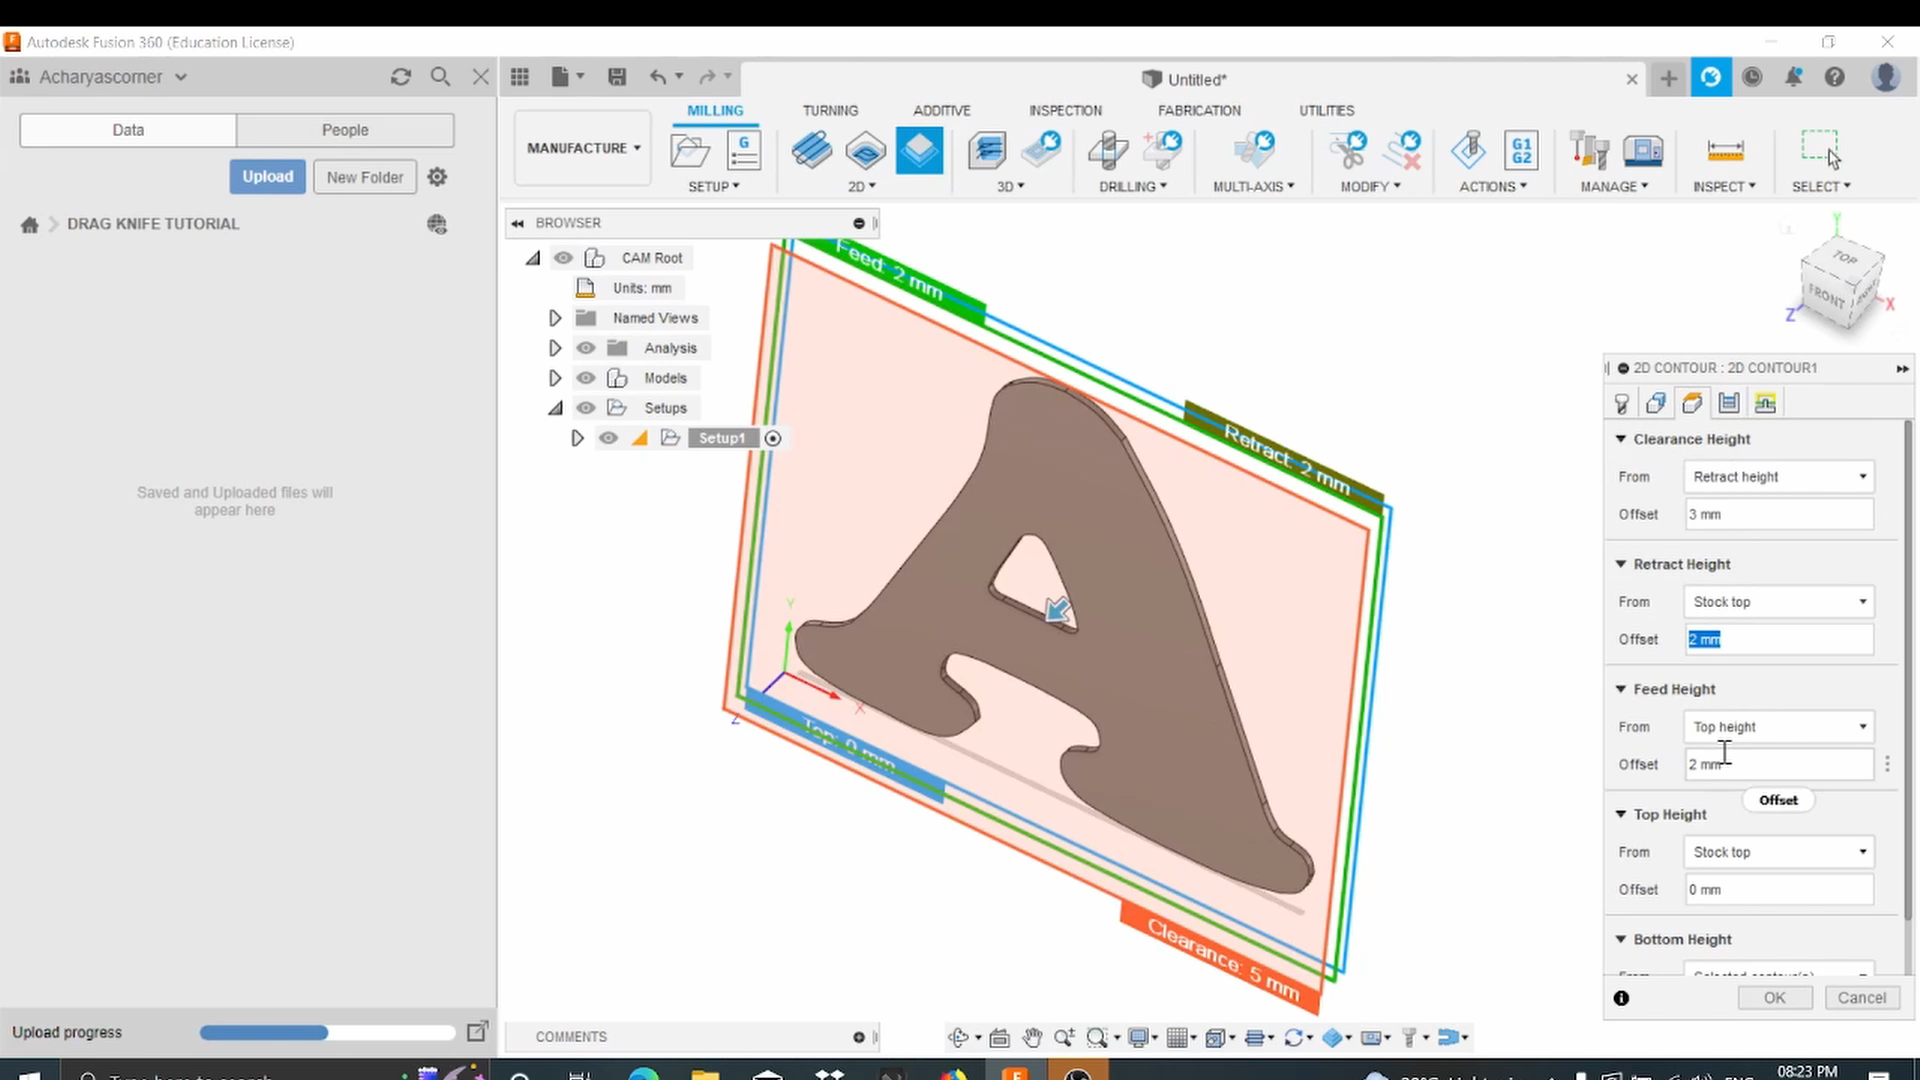The image size is (1920, 1080).
Task: Edit the Retract Height Offset field
Action: click(x=1779, y=638)
